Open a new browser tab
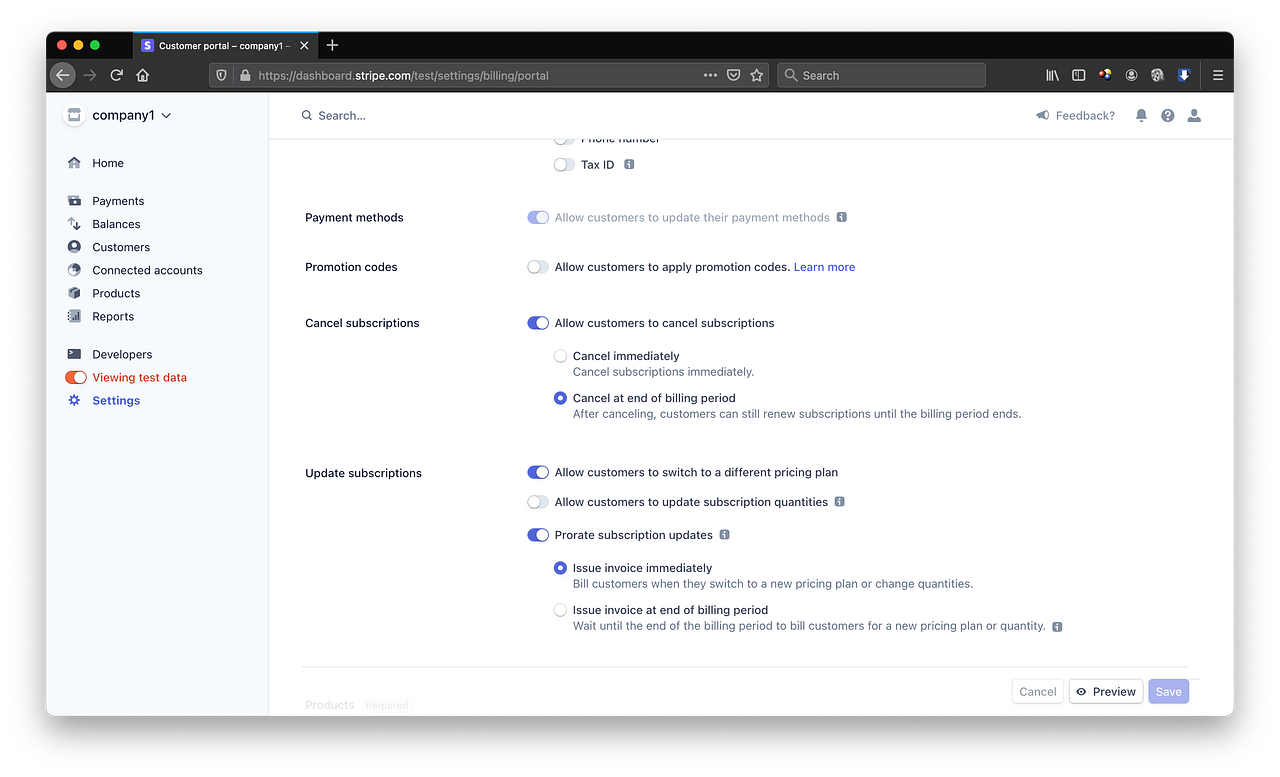Viewport: 1280px width, 777px height. coord(332,45)
